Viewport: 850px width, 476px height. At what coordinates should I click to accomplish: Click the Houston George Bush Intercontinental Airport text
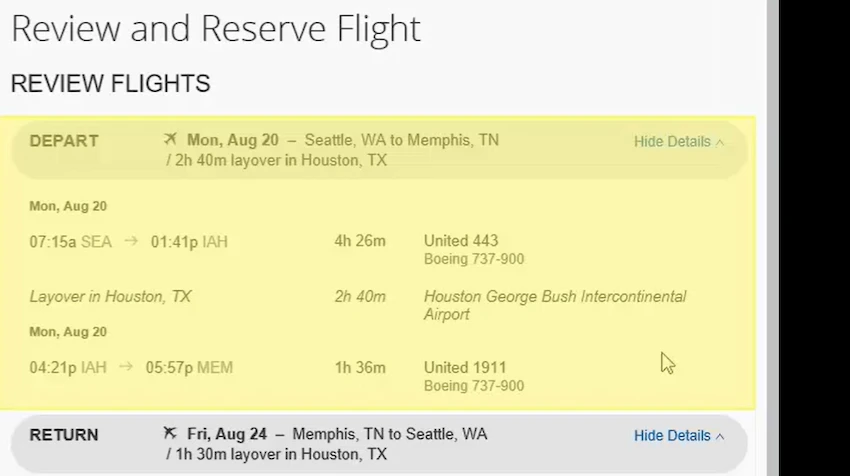point(555,305)
